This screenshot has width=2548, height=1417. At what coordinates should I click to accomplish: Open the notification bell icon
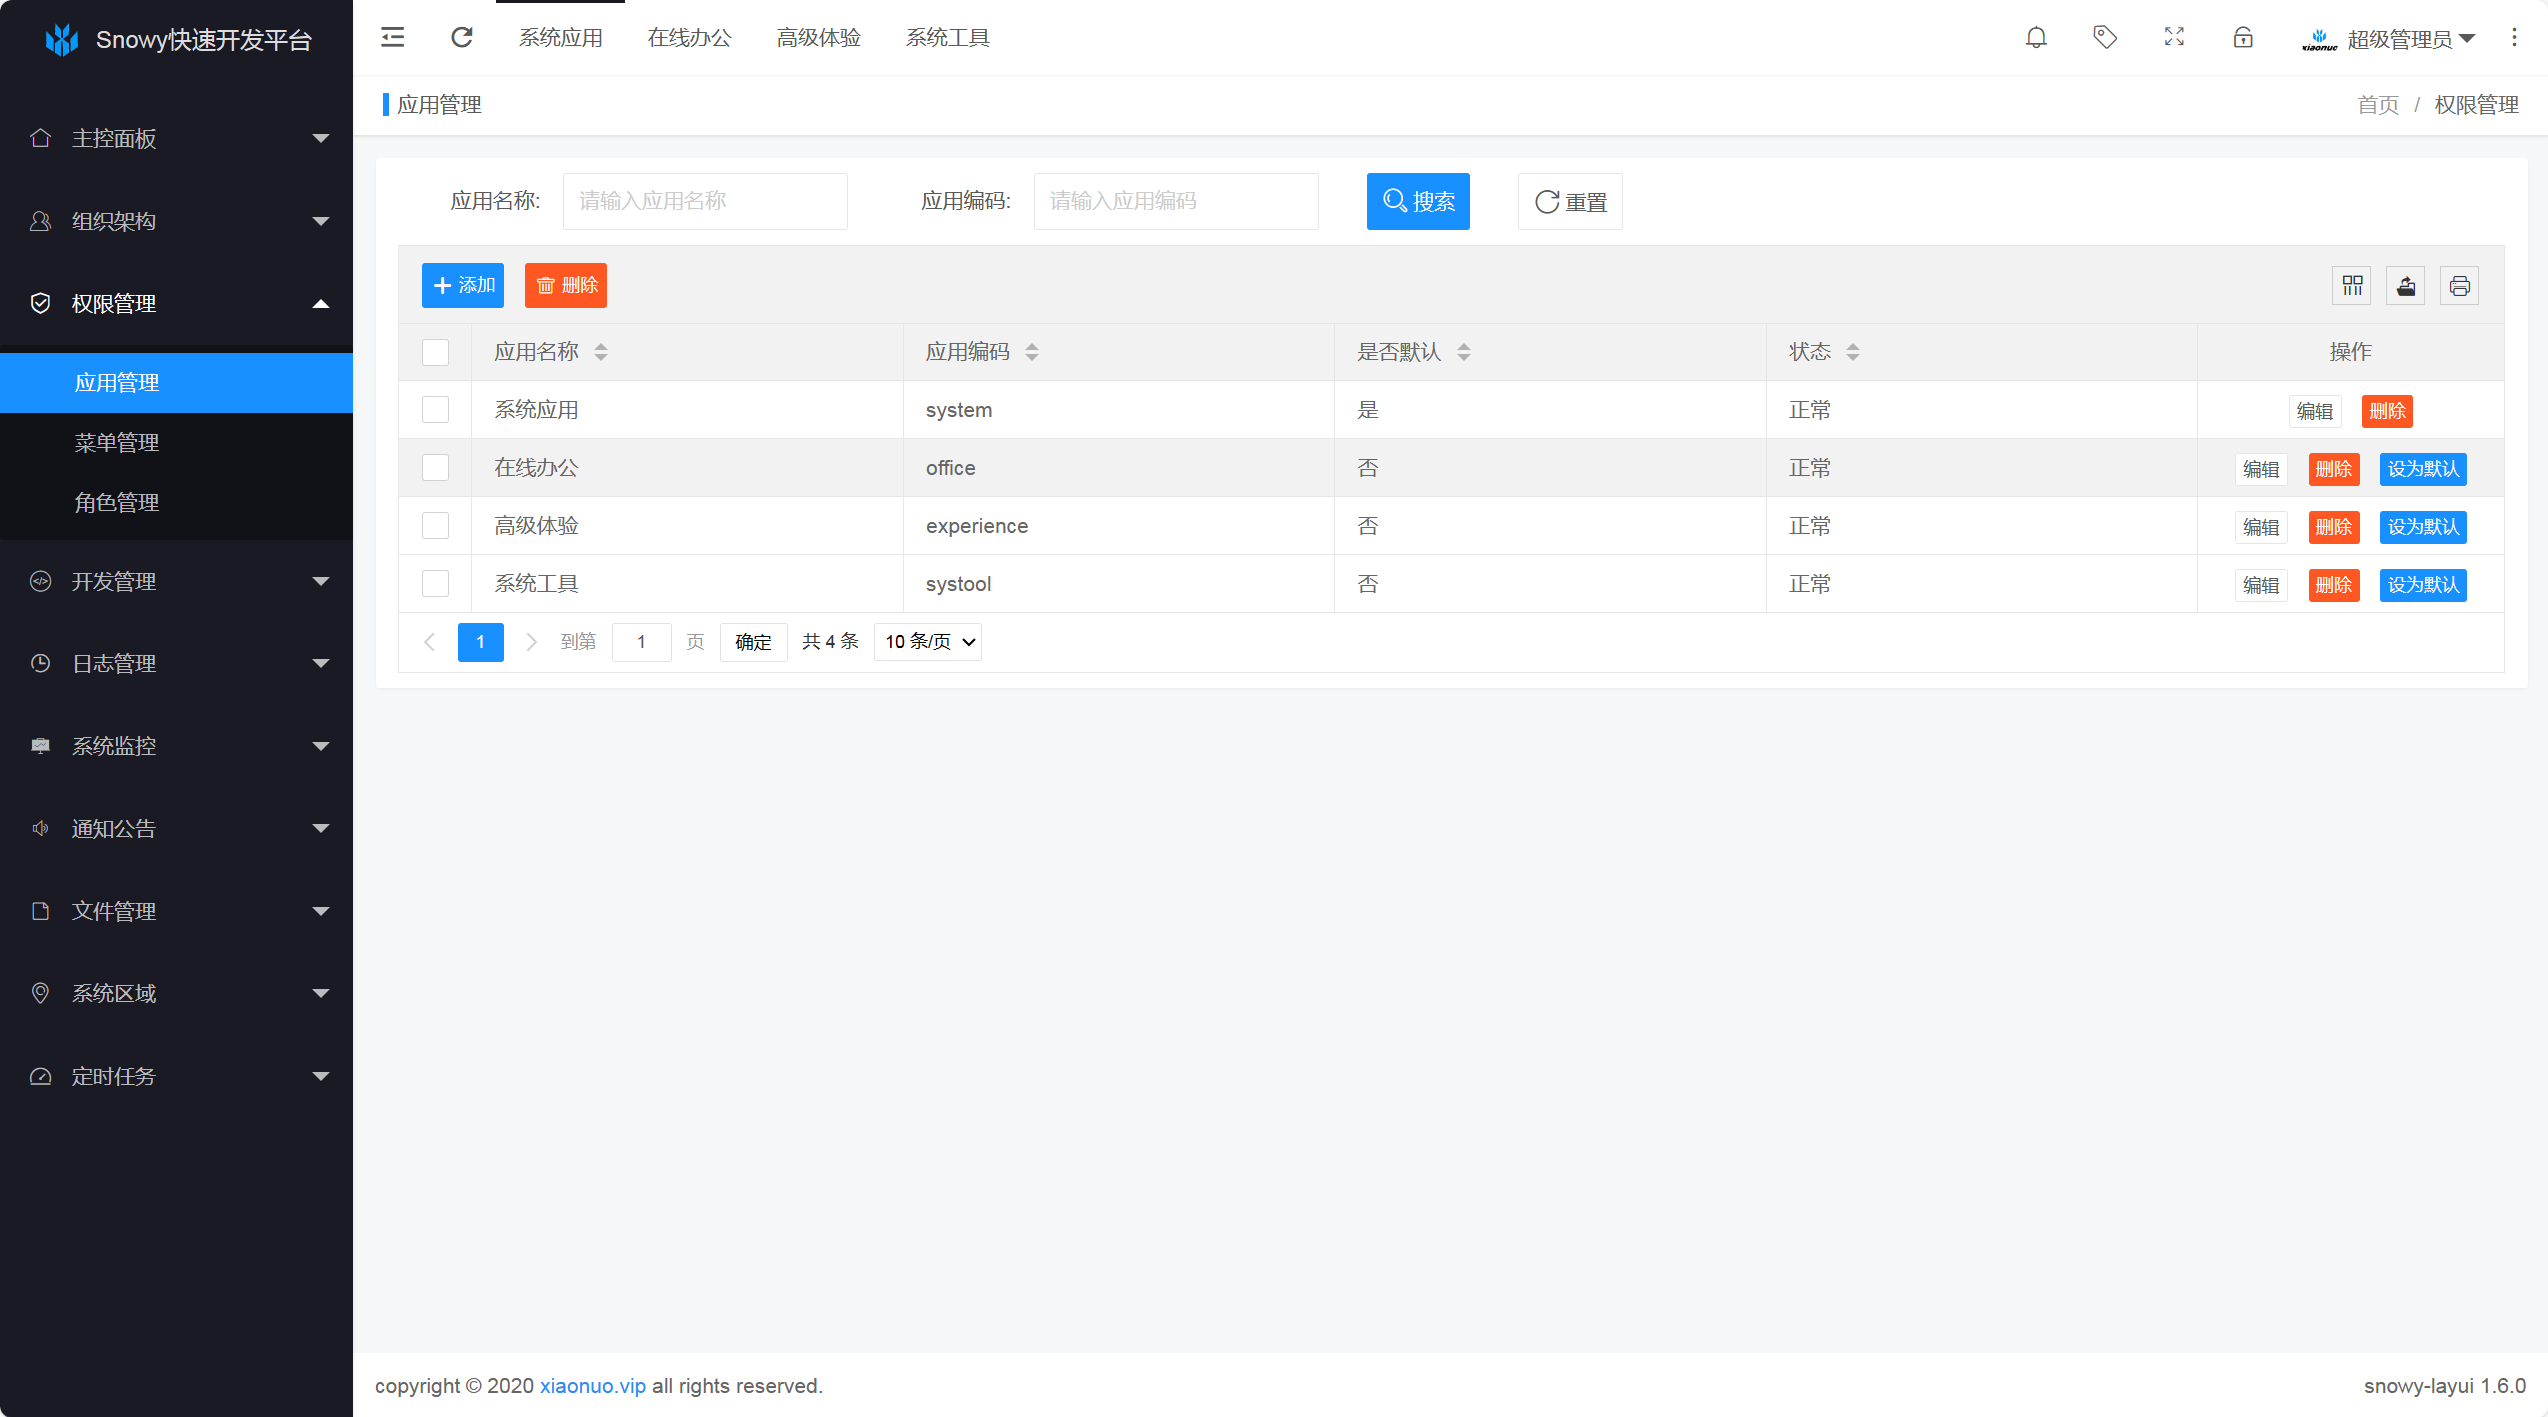(x=2036, y=38)
